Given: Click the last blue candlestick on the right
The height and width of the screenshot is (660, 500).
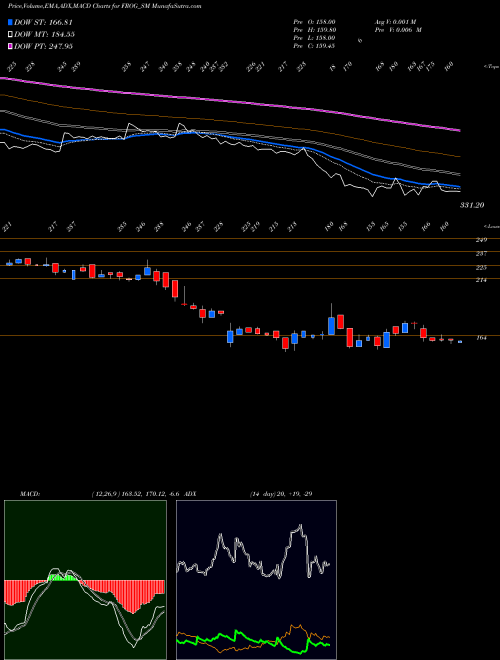Looking at the screenshot, I should 460,342.
